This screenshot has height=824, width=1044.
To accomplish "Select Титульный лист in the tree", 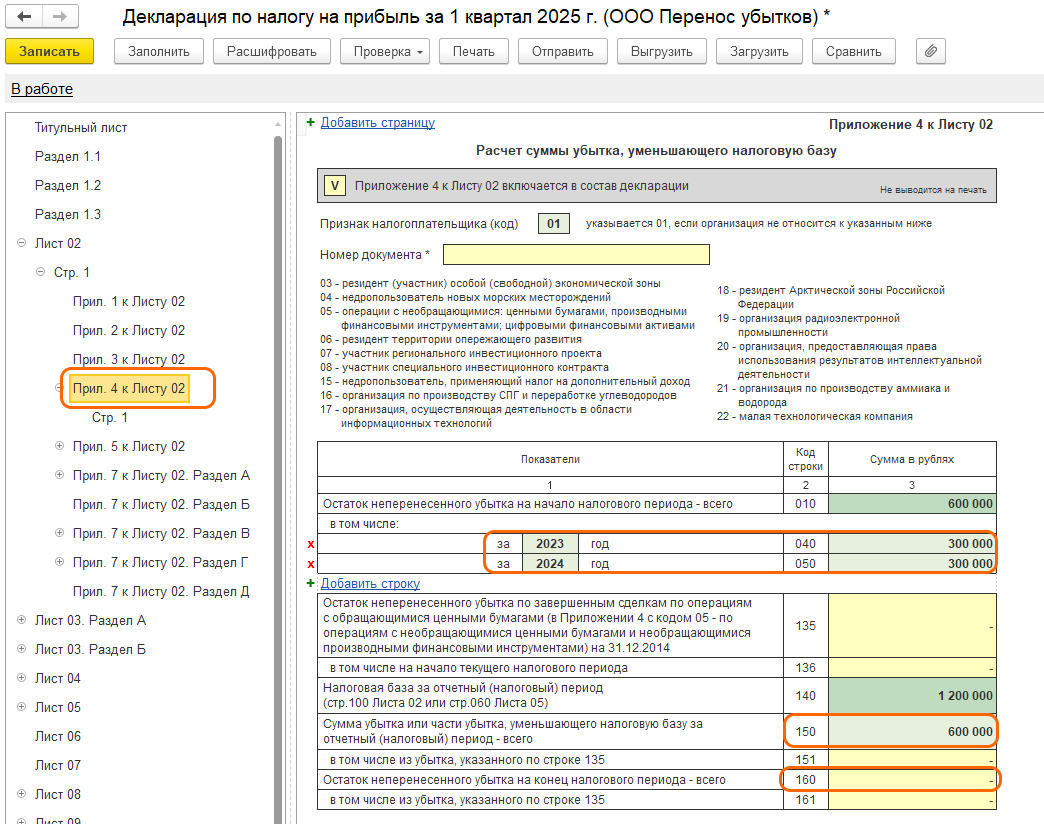I will 81,128.
